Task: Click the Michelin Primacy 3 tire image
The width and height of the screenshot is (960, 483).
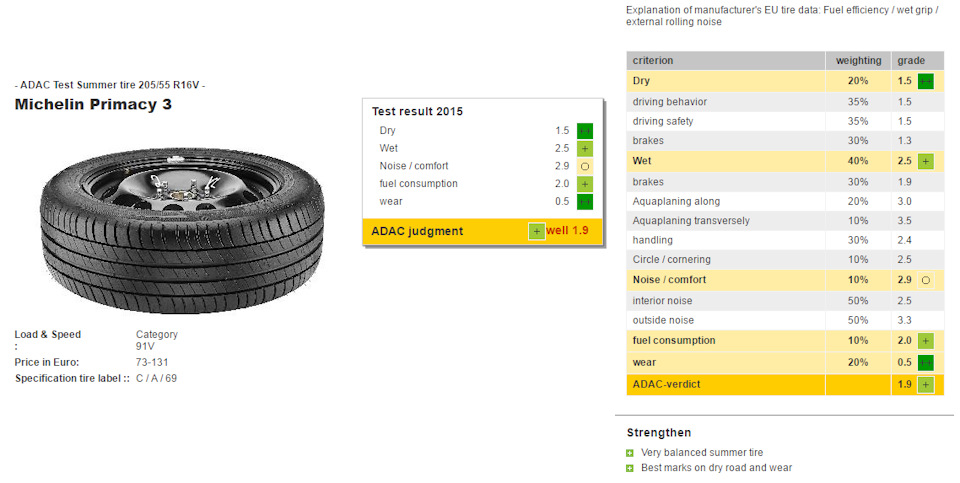Action: click(182, 230)
